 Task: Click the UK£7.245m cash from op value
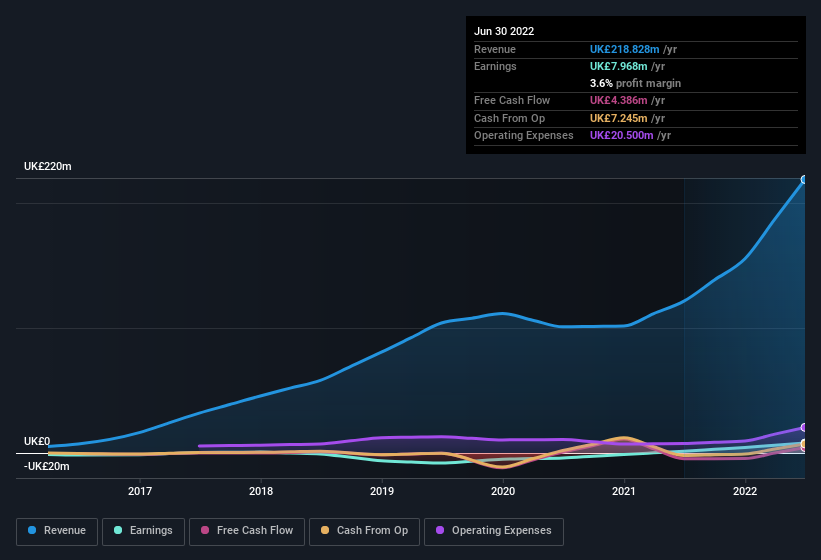point(618,118)
